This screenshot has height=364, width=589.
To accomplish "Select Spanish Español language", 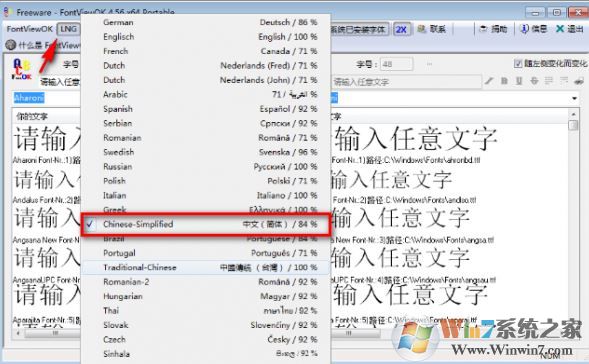I will click(206, 109).
